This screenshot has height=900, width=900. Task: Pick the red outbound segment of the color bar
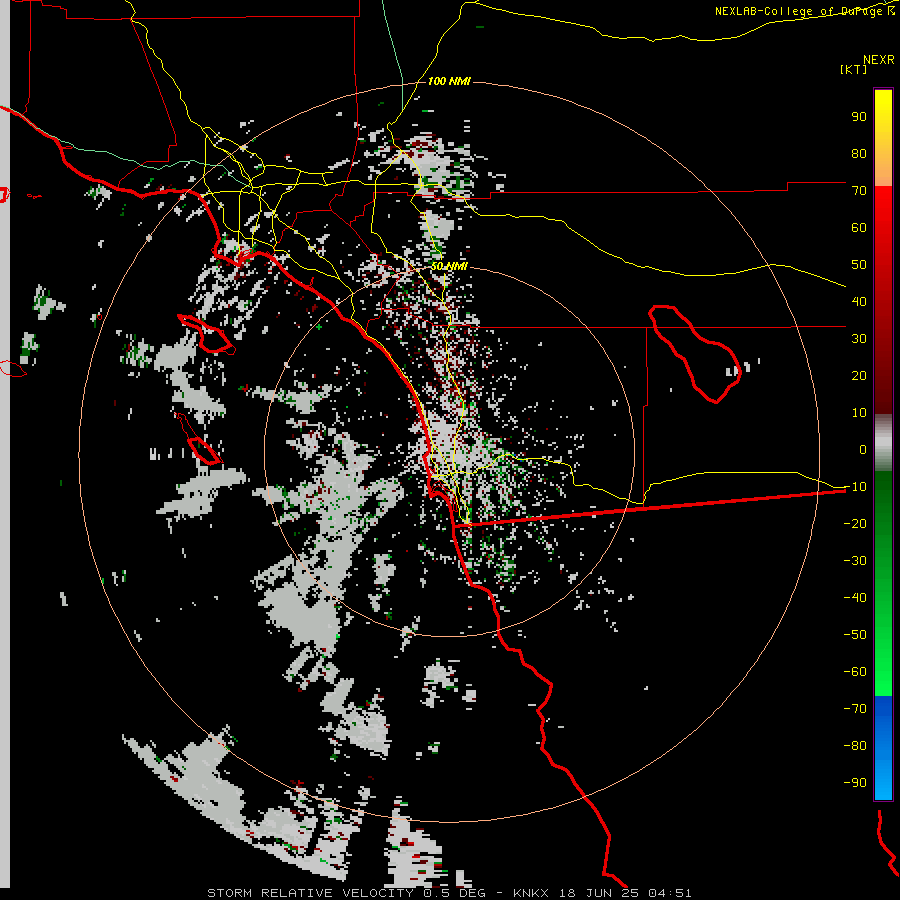(883, 300)
